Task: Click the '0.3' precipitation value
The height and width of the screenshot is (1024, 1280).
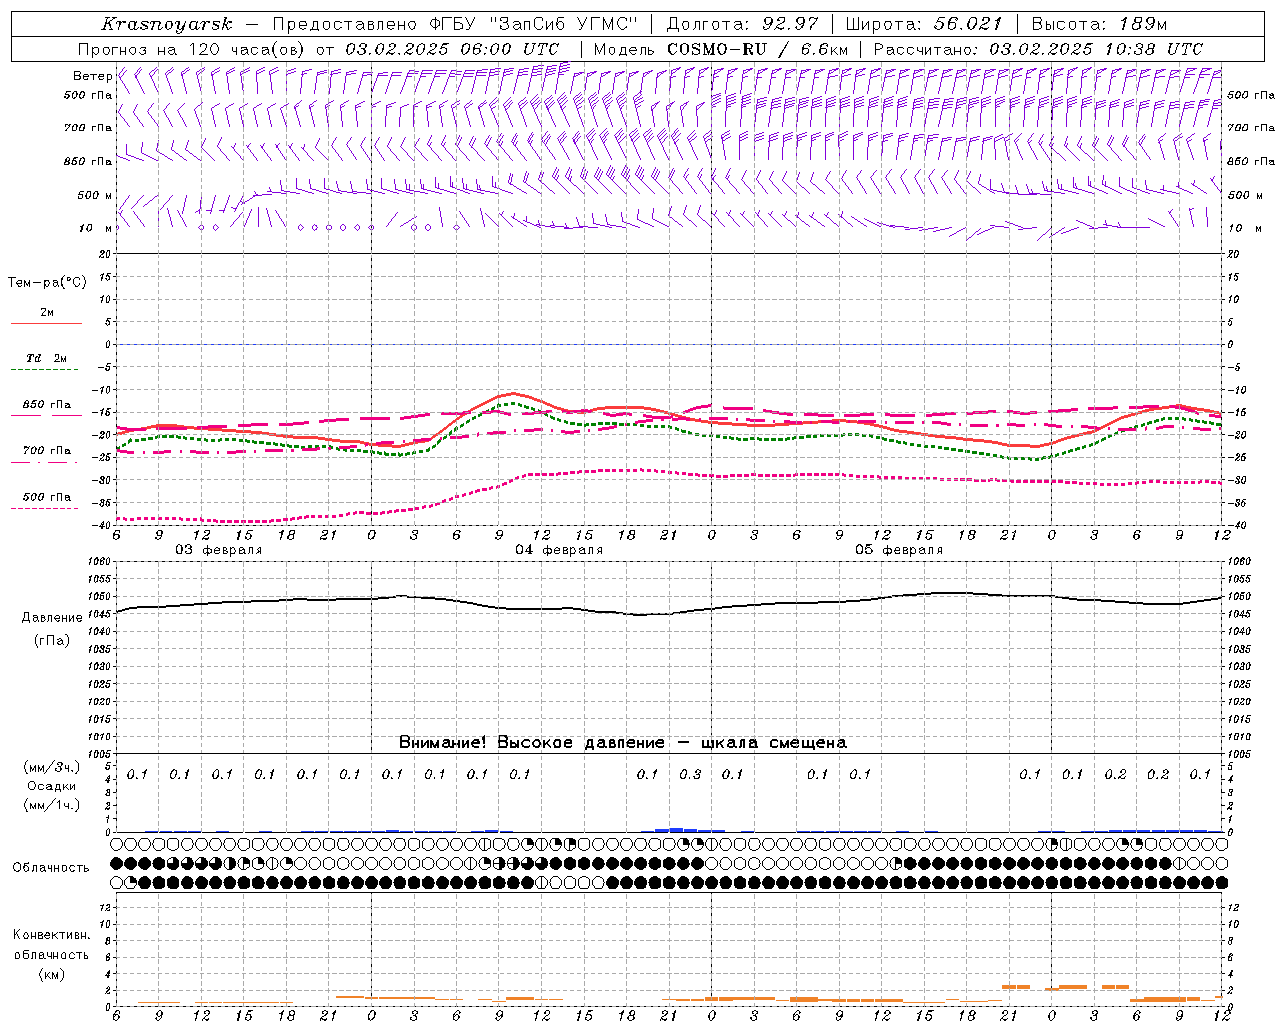Action: tap(690, 774)
